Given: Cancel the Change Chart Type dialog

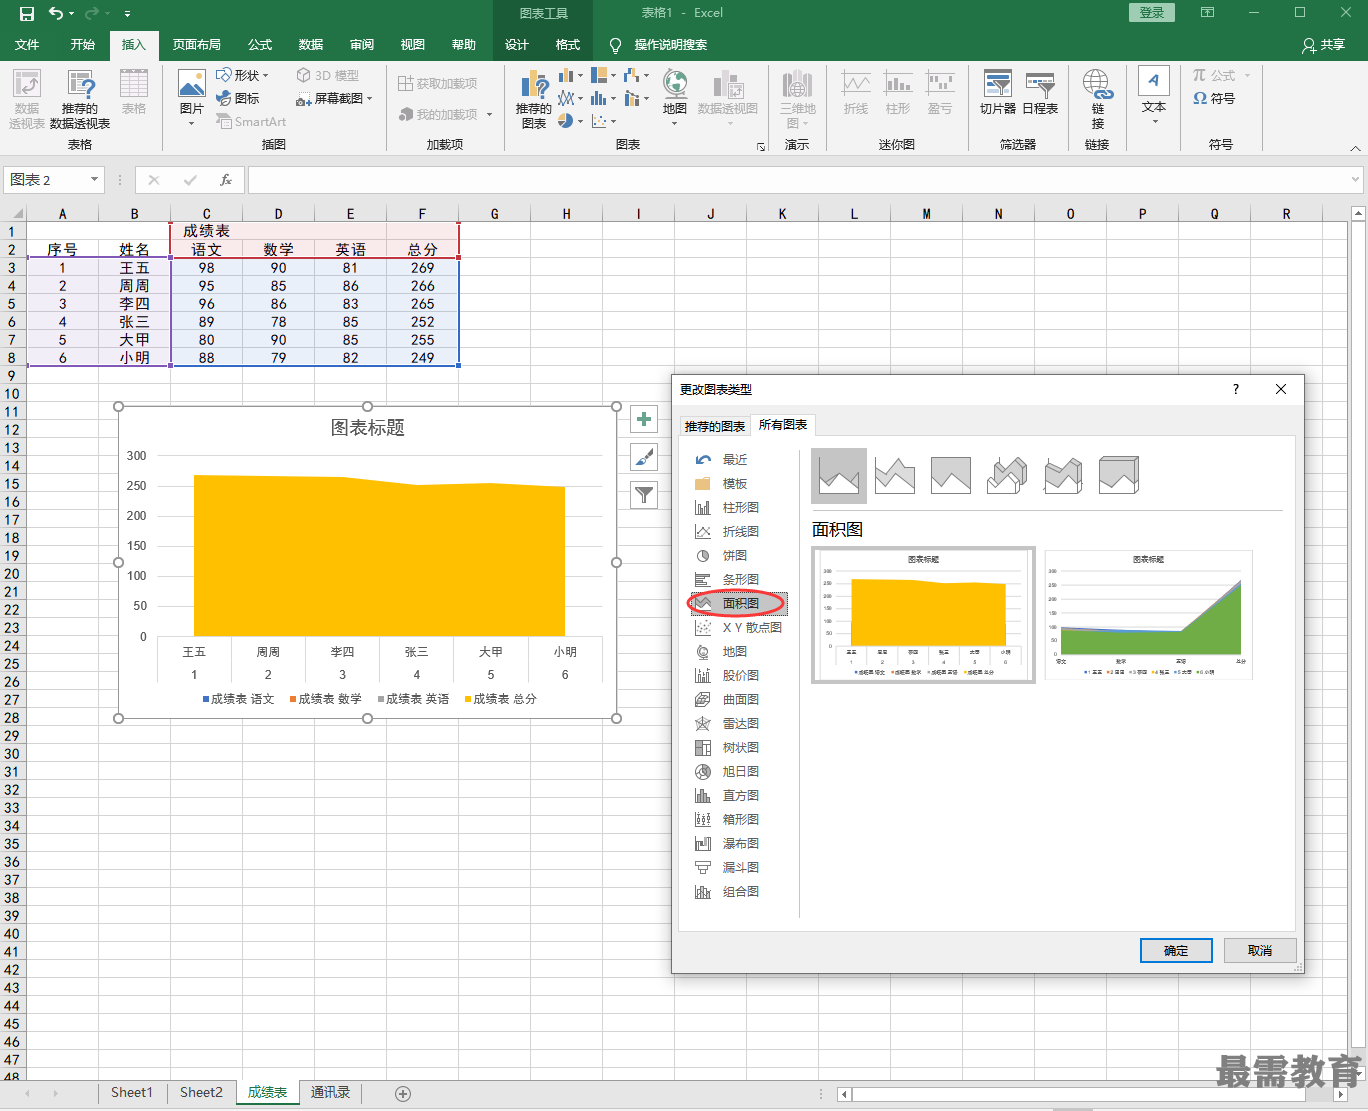Looking at the screenshot, I should tap(1260, 951).
